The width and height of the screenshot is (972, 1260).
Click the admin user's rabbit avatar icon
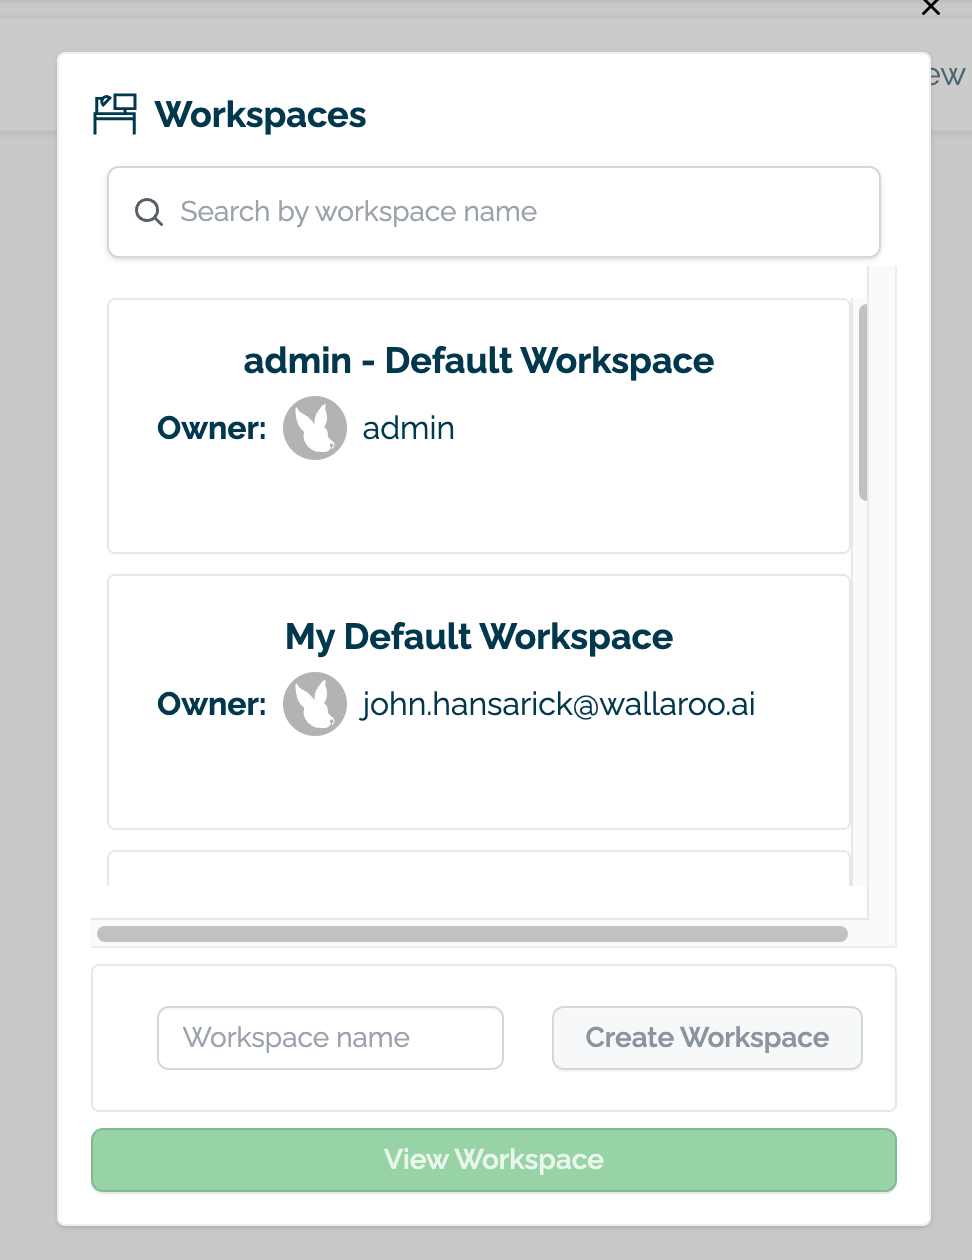click(314, 427)
